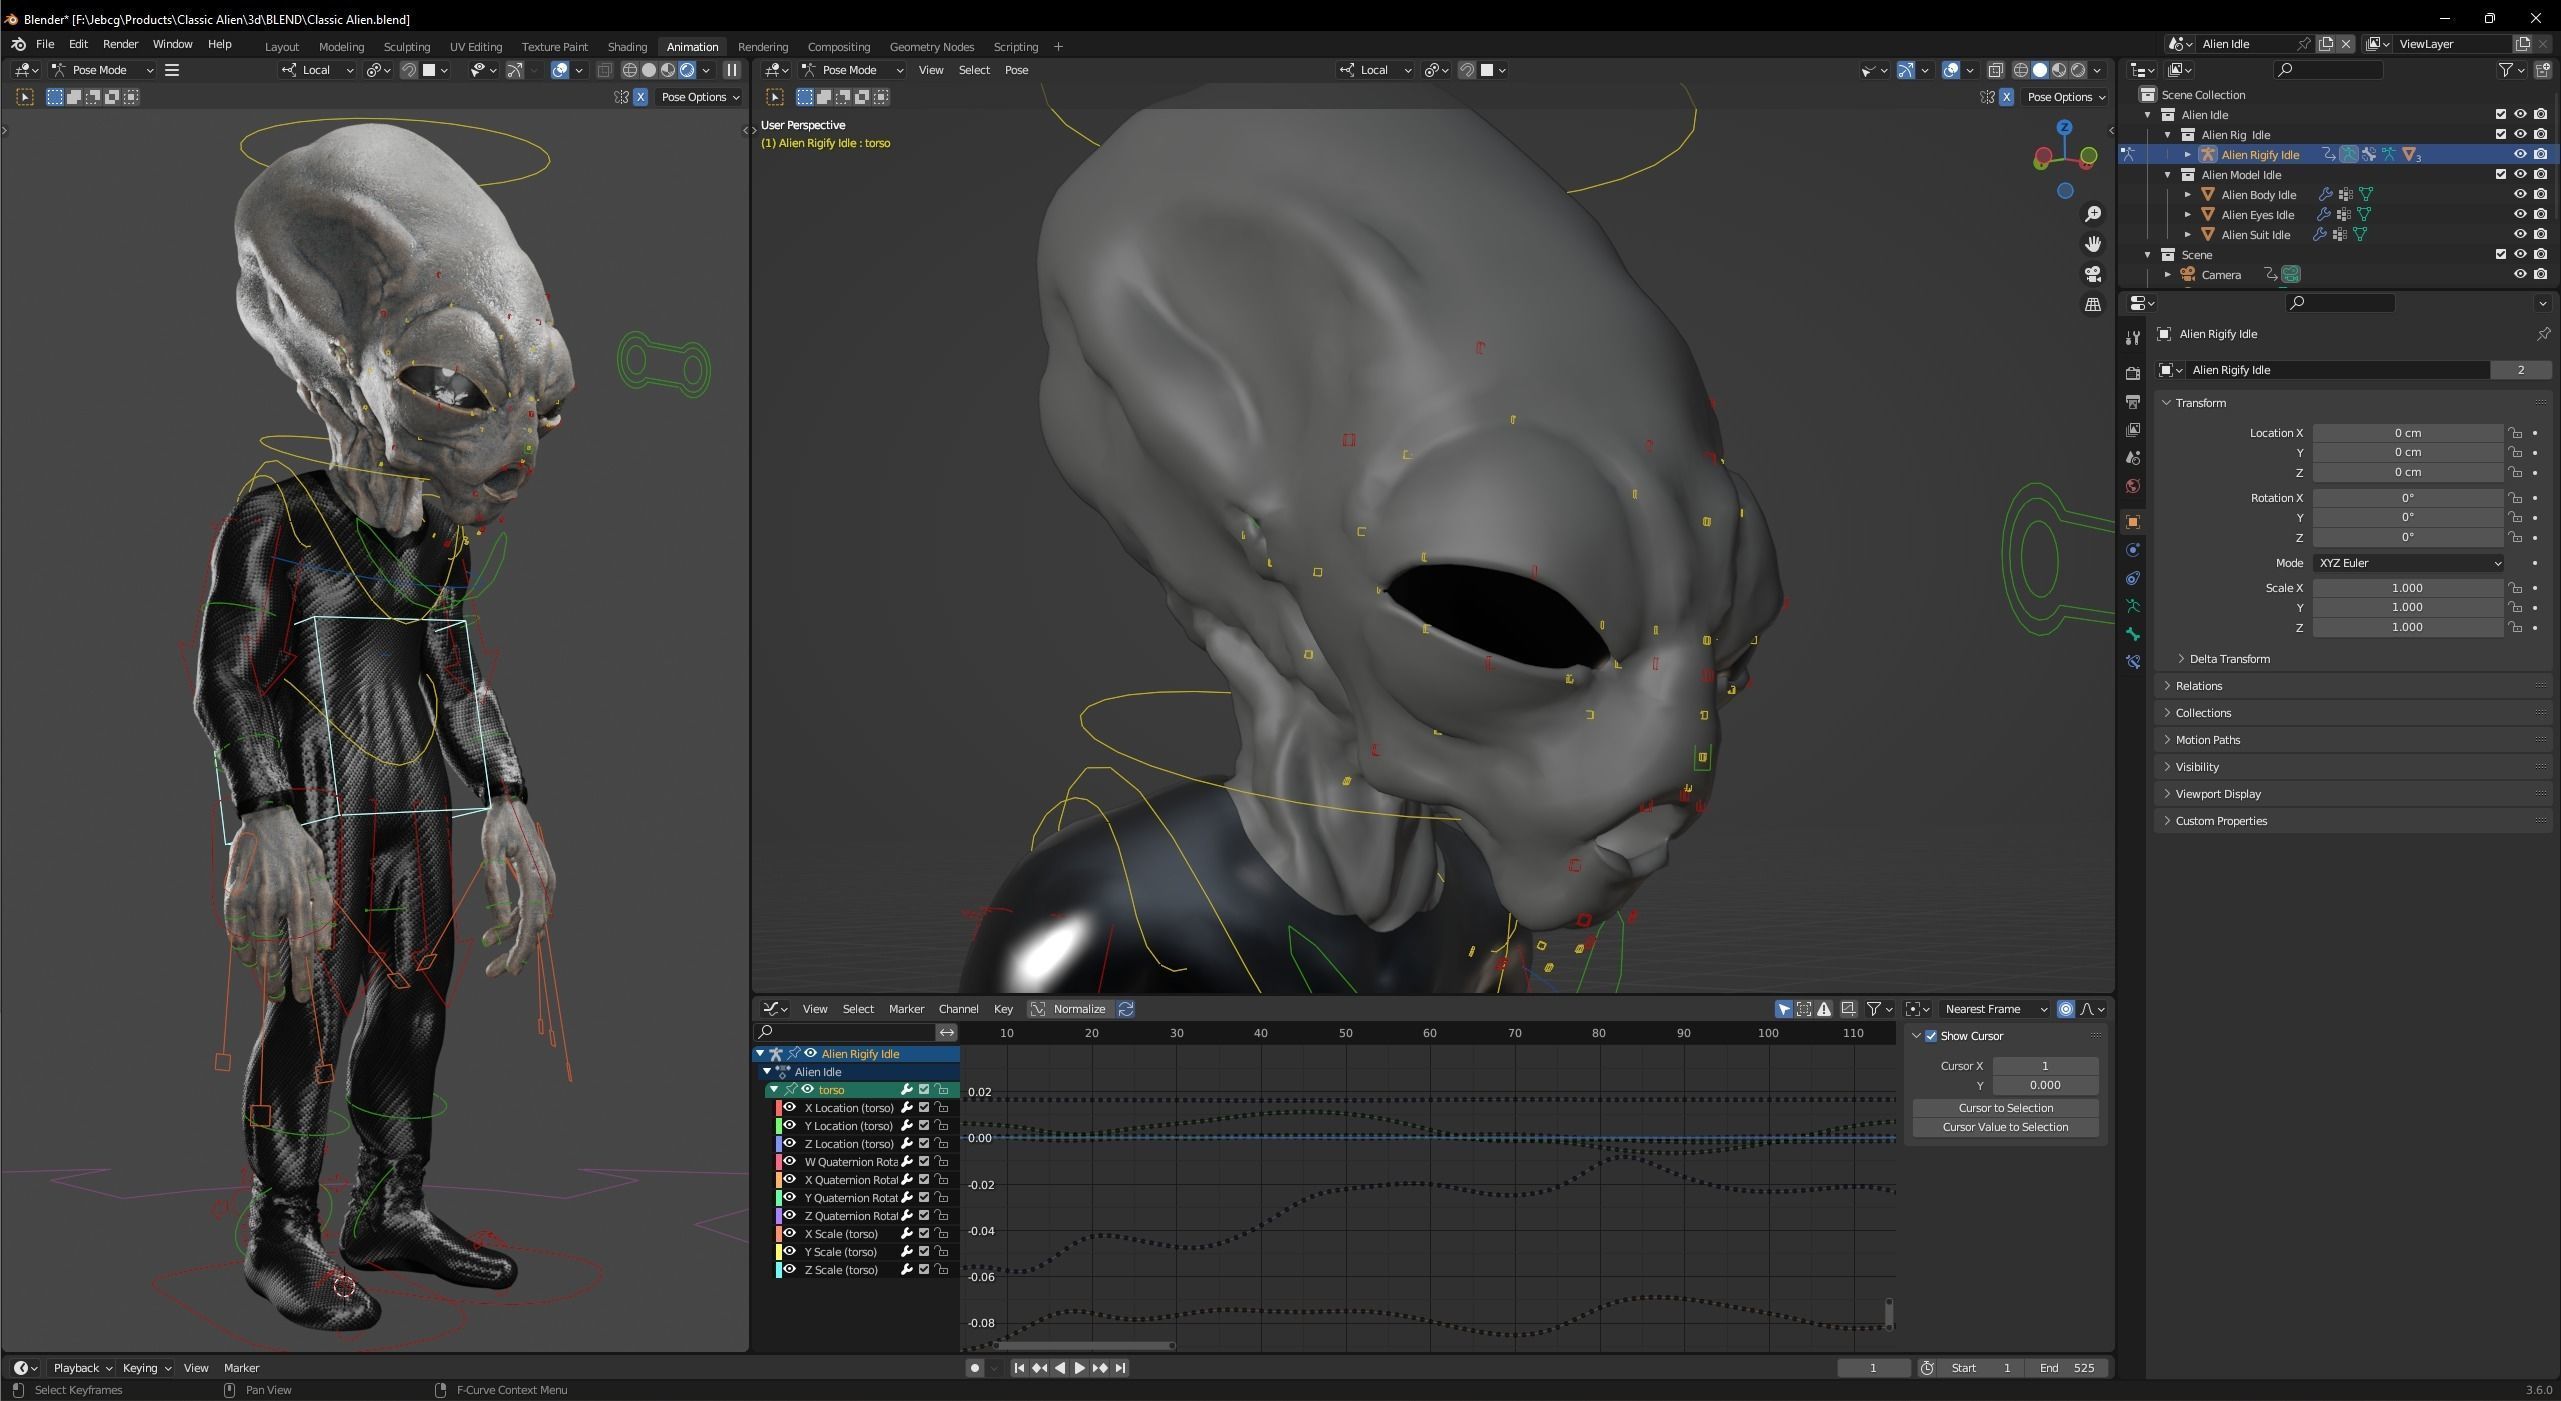Click the Cursor X value field
Viewport: 2561px width, 1401px height.
click(2045, 1066)
